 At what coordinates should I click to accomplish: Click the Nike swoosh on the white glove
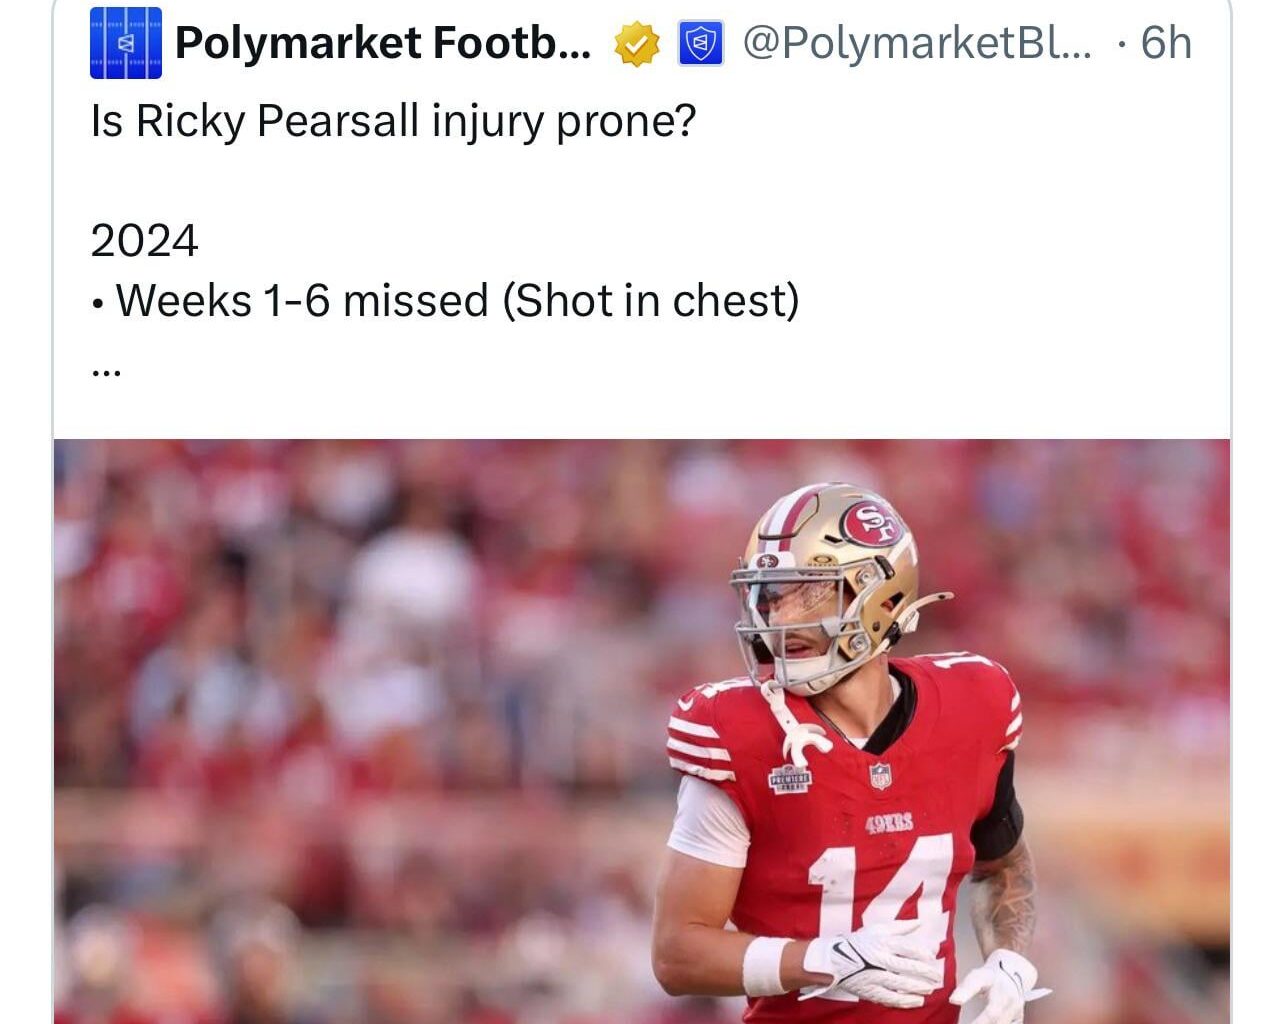[x=848, y=953]
